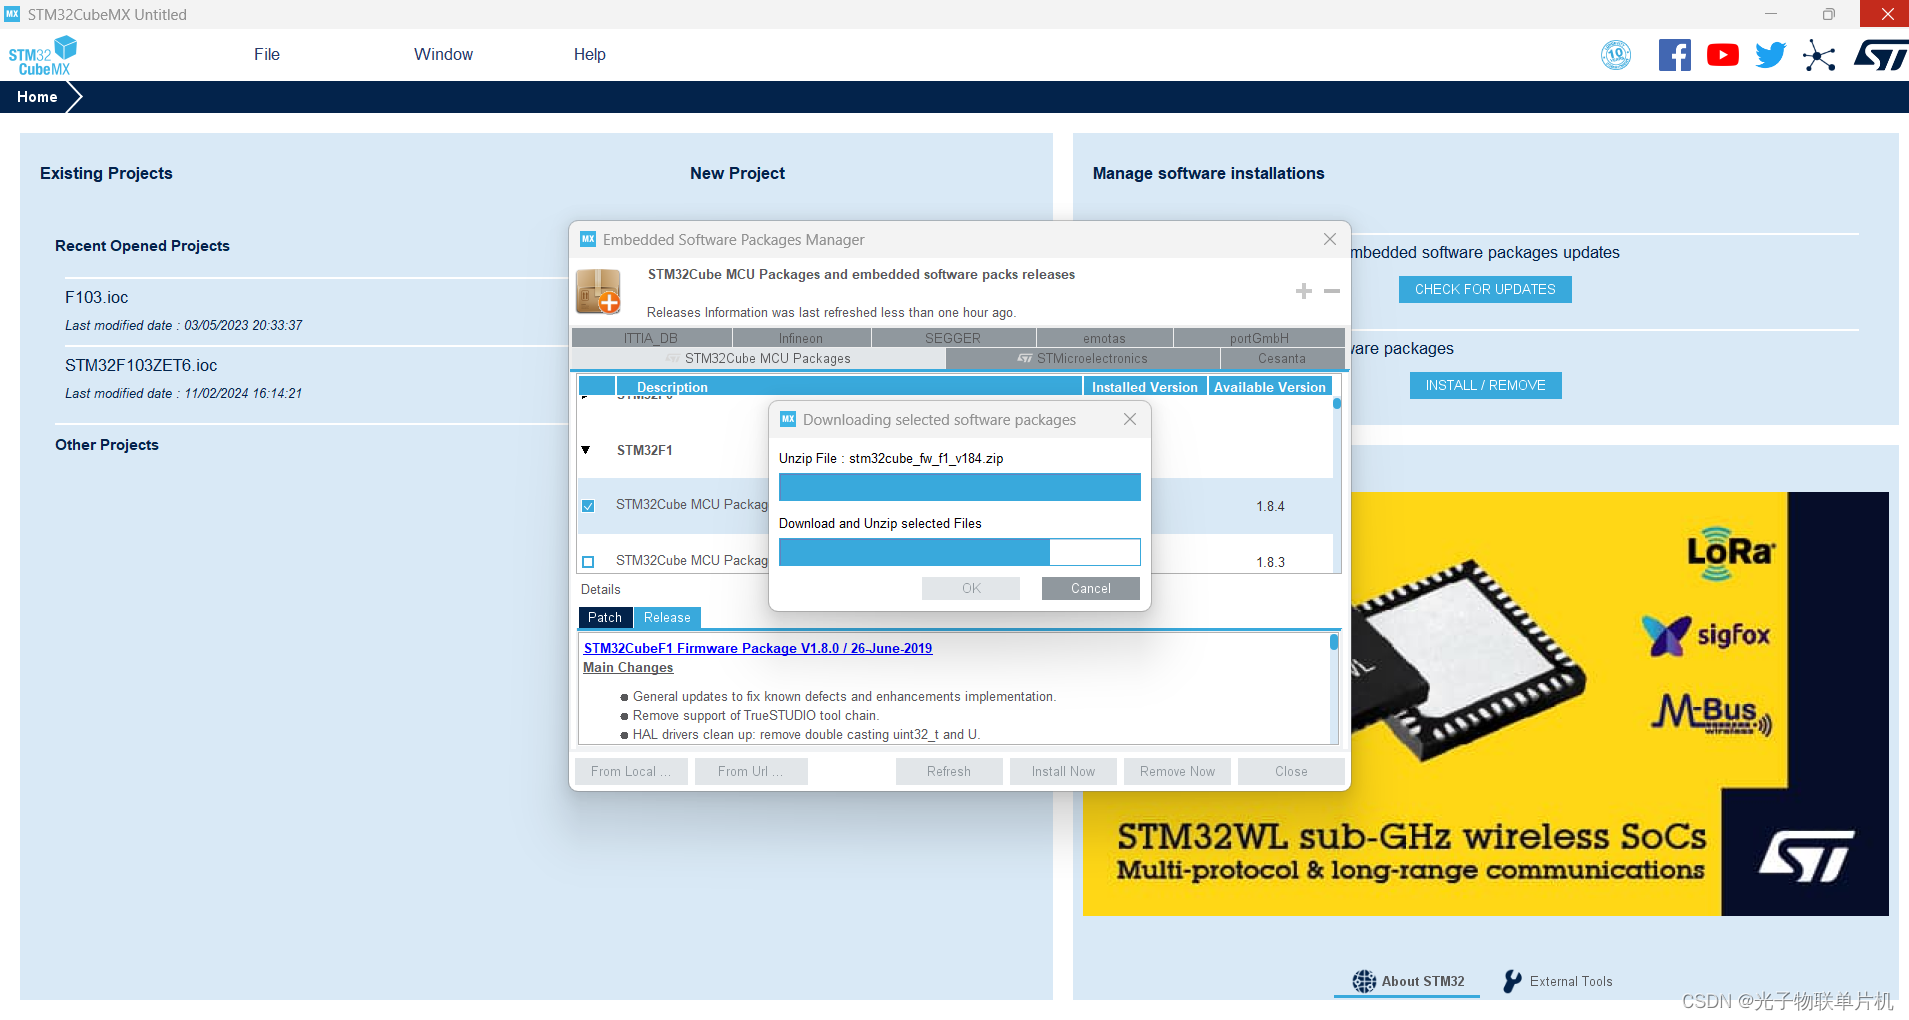Screen dimensions: 1909x1020
Task: Click INSTALL / REMOVE button
Action: 1486,385
